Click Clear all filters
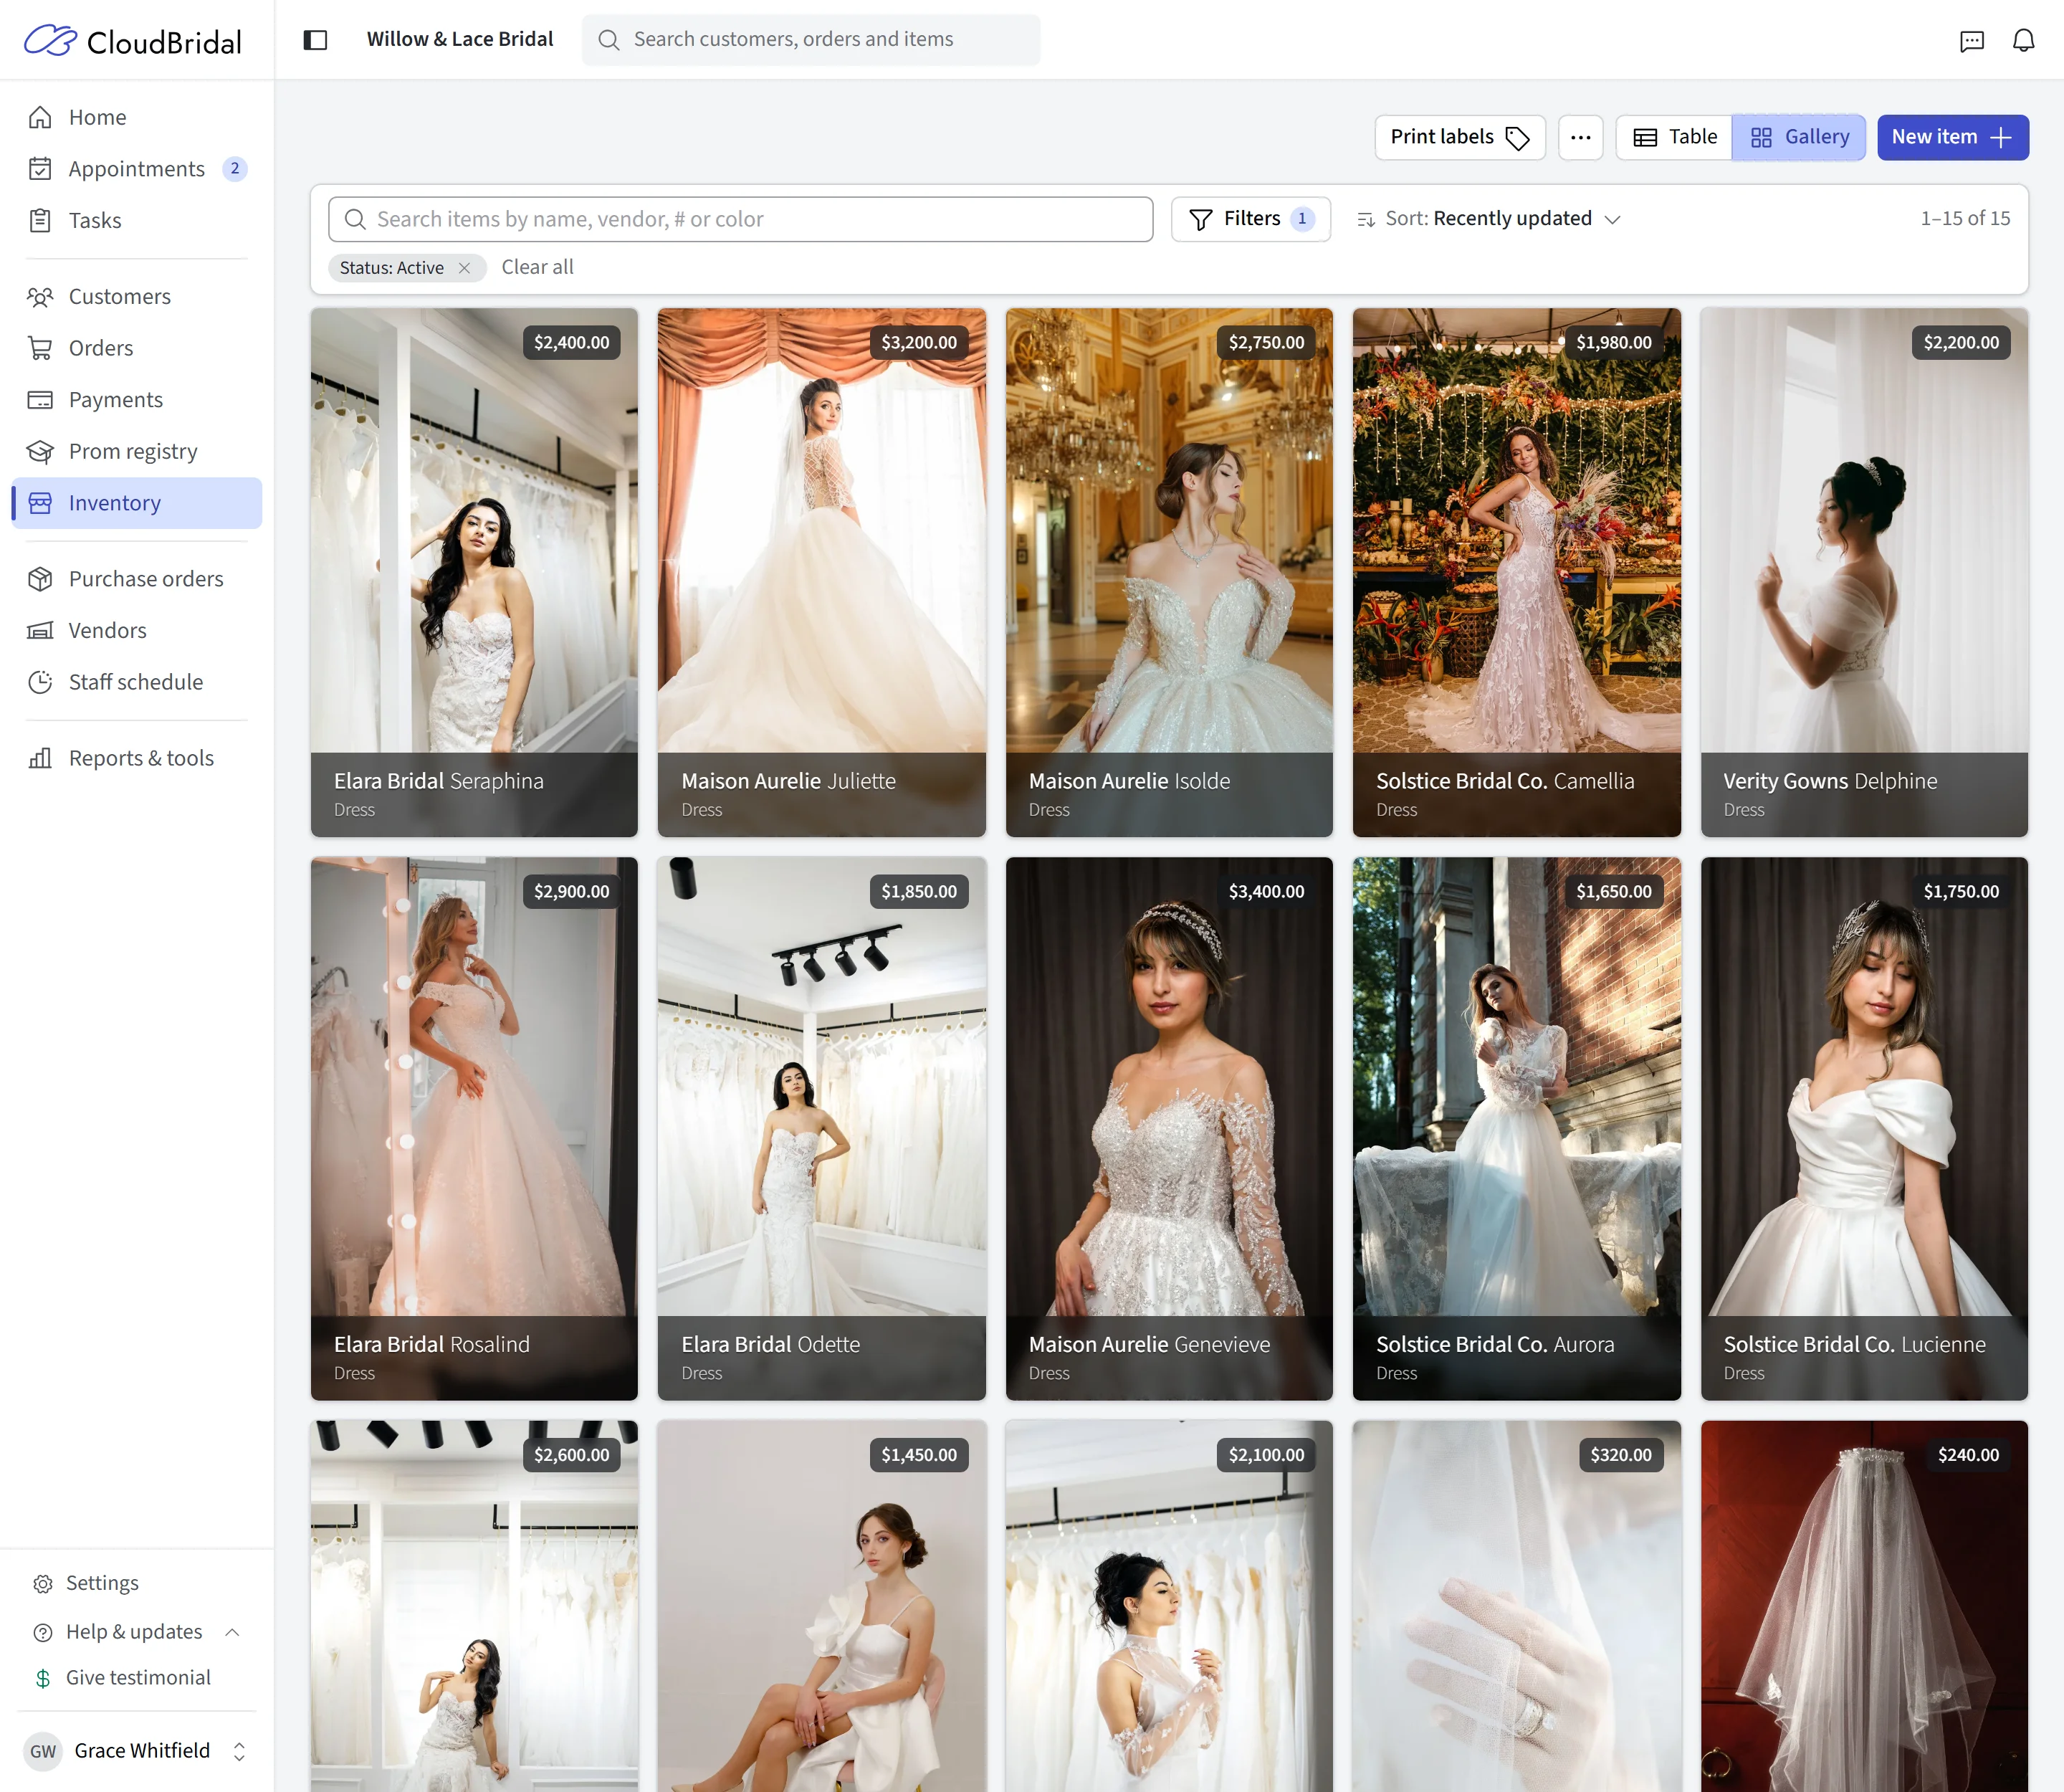2064x1792 pixels. 537,267
